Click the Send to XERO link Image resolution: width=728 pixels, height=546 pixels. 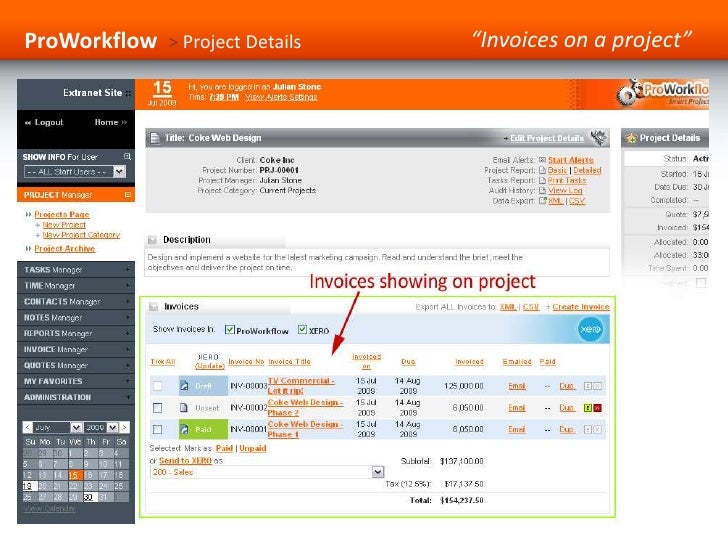coord(185,461)
